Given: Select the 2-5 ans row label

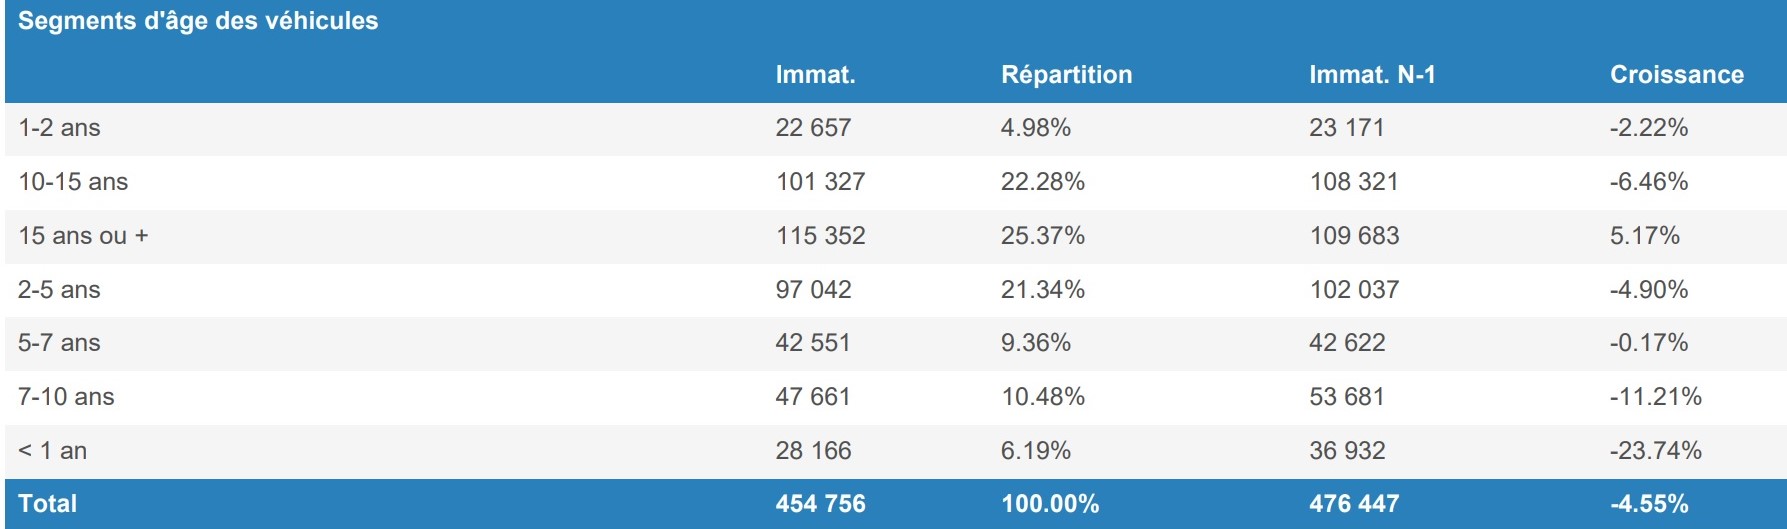Looking at the screenshot, I should (x=59, y=290).
